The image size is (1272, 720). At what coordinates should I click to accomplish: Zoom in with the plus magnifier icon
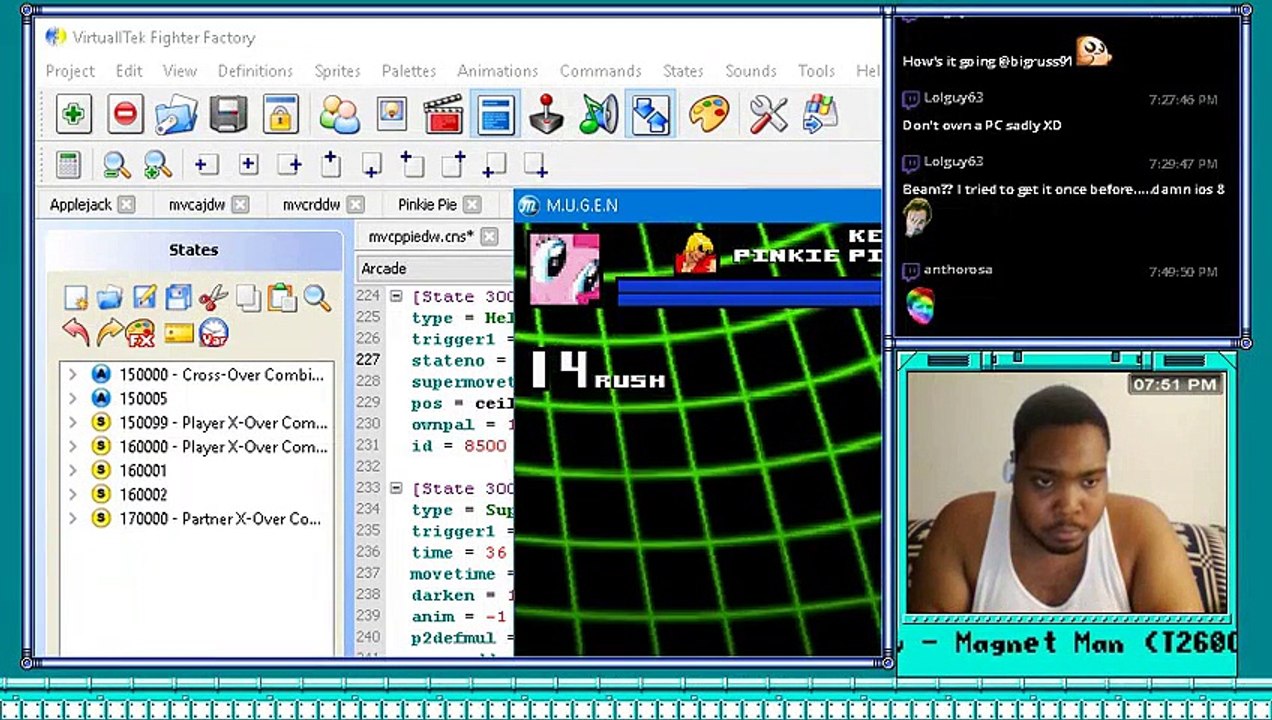tap(157, 165)
